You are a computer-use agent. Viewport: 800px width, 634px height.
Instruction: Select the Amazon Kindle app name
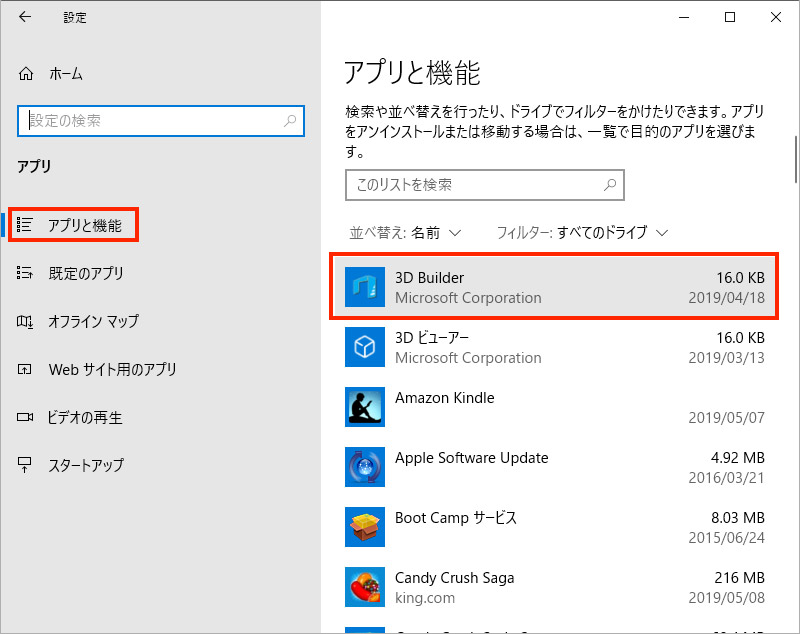coord(444,398)
